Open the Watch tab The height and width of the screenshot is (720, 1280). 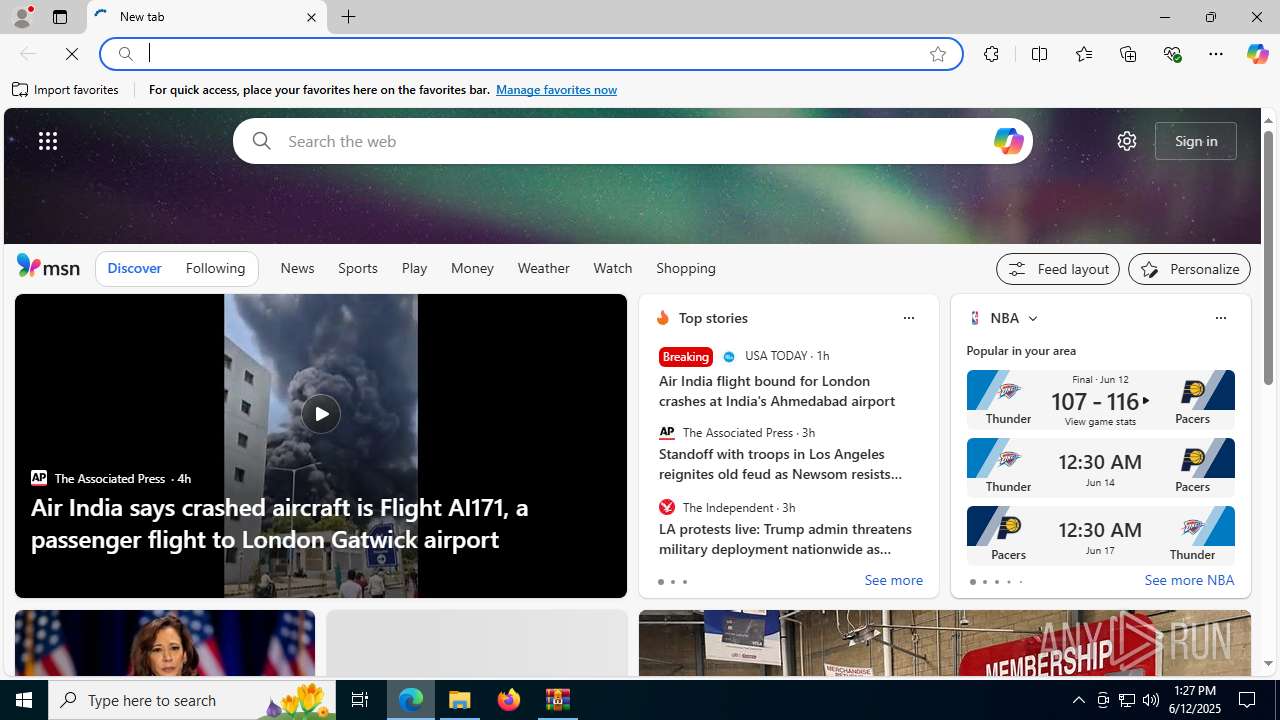pos(612,268)
